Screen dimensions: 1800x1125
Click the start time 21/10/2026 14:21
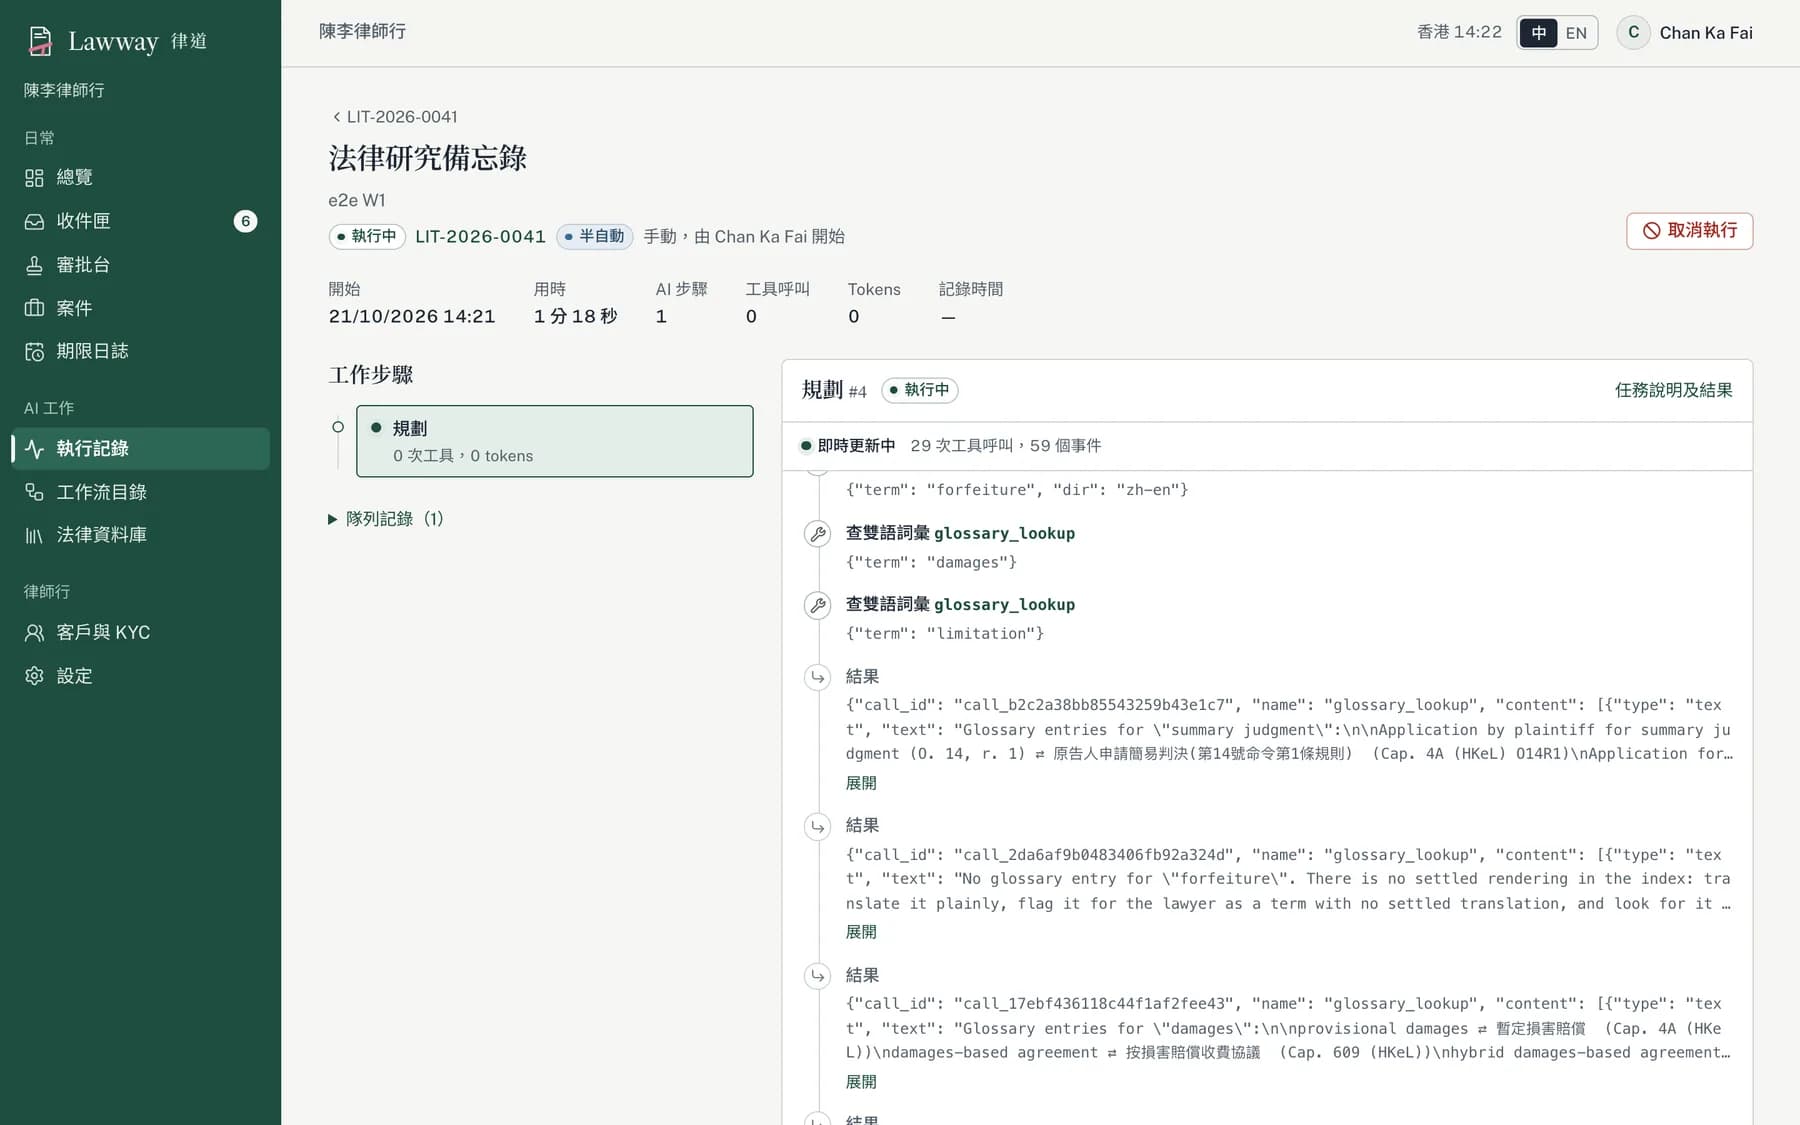point(412,317)
